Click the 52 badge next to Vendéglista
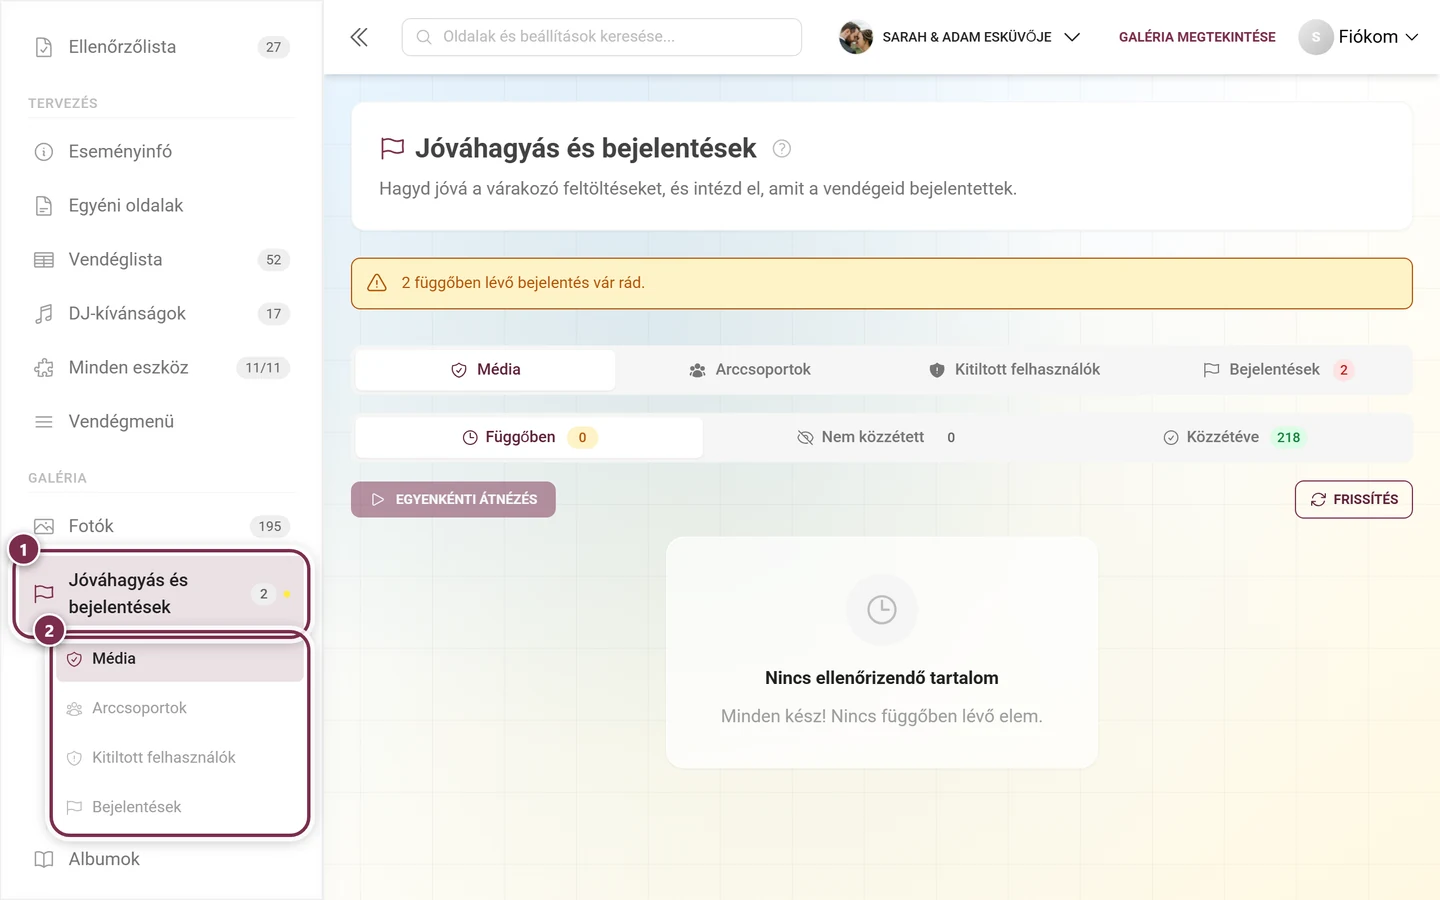 coord(274,260)
